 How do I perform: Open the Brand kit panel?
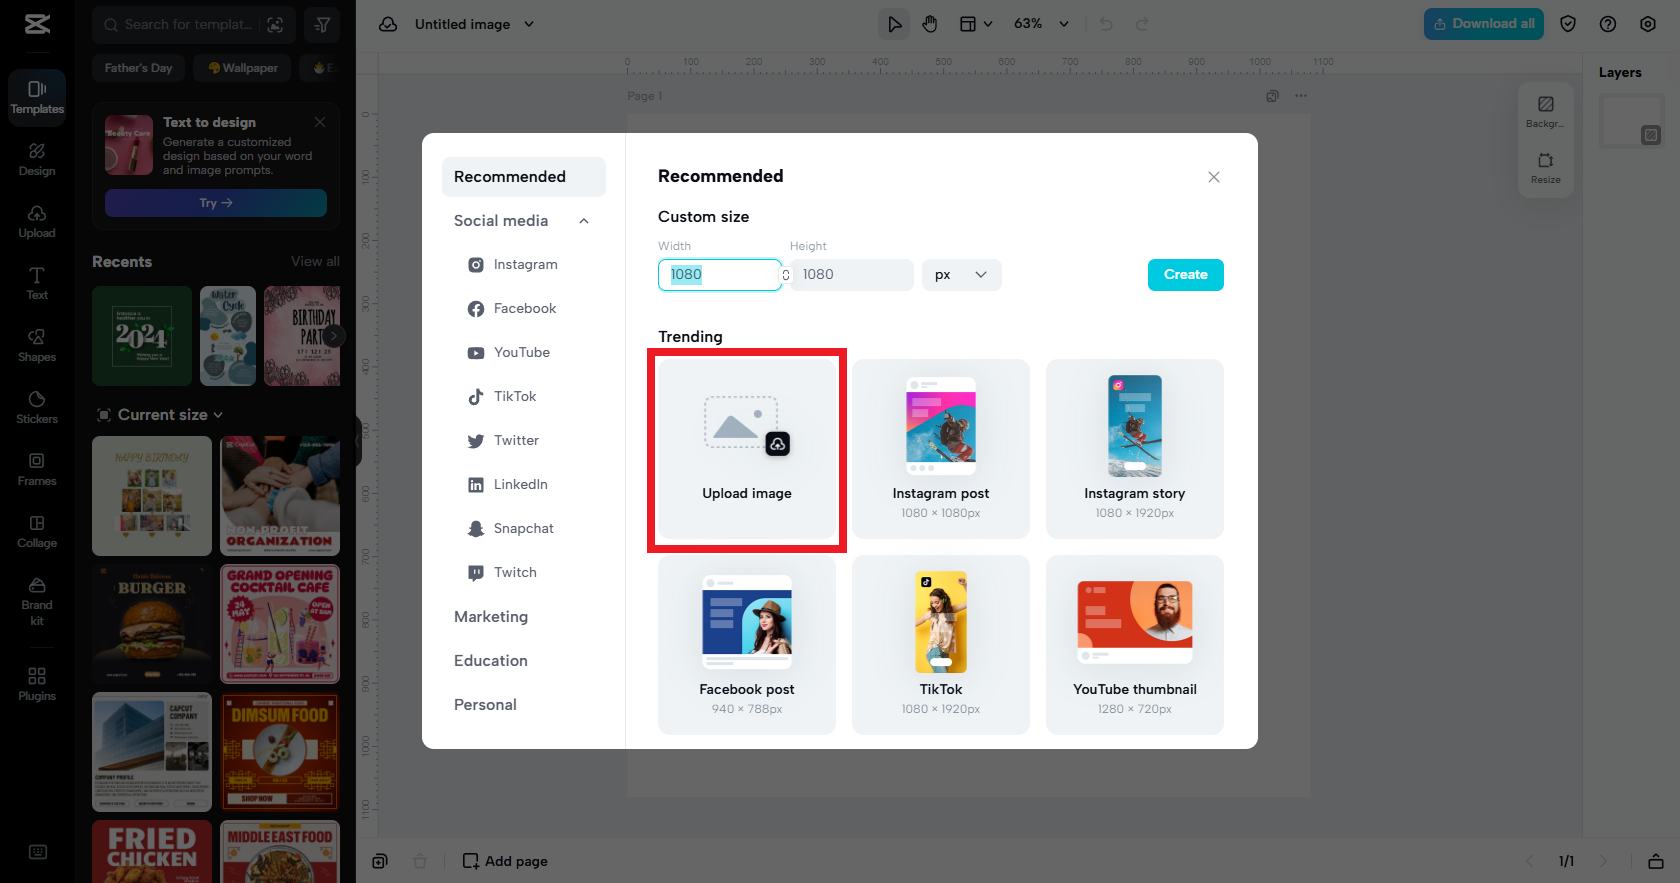tap(37, 602)
